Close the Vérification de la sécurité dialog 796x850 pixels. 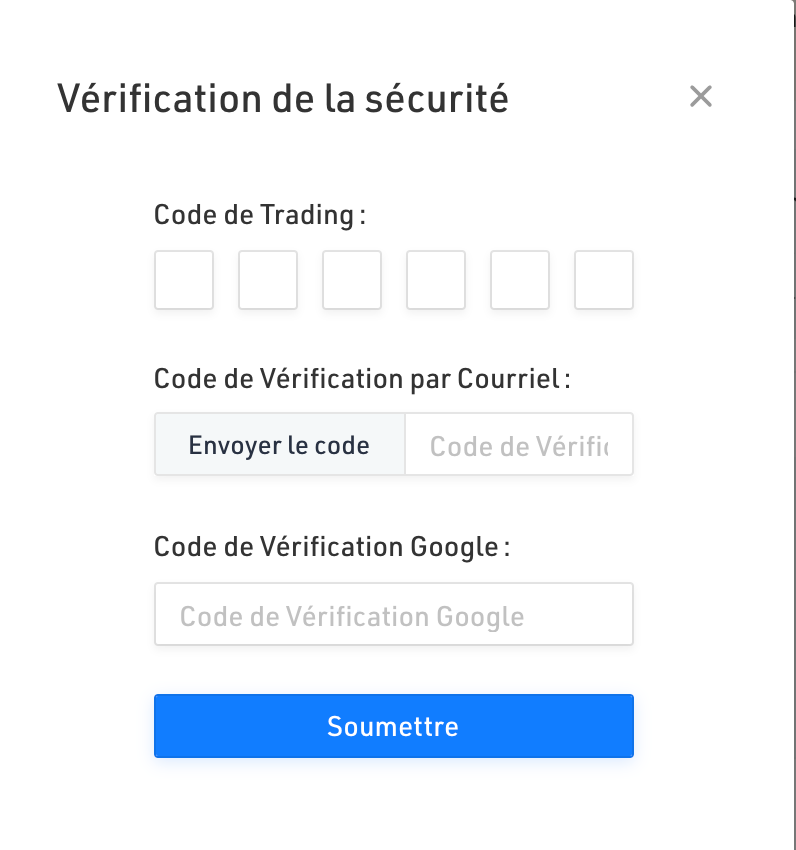[x=701, y=96]
